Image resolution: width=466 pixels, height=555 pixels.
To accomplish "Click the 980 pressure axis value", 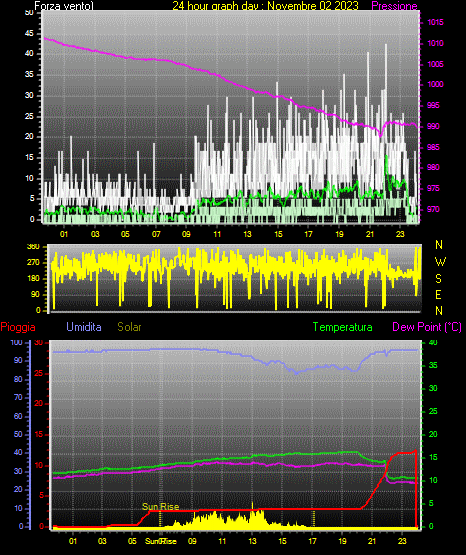I will click(433, 167).
